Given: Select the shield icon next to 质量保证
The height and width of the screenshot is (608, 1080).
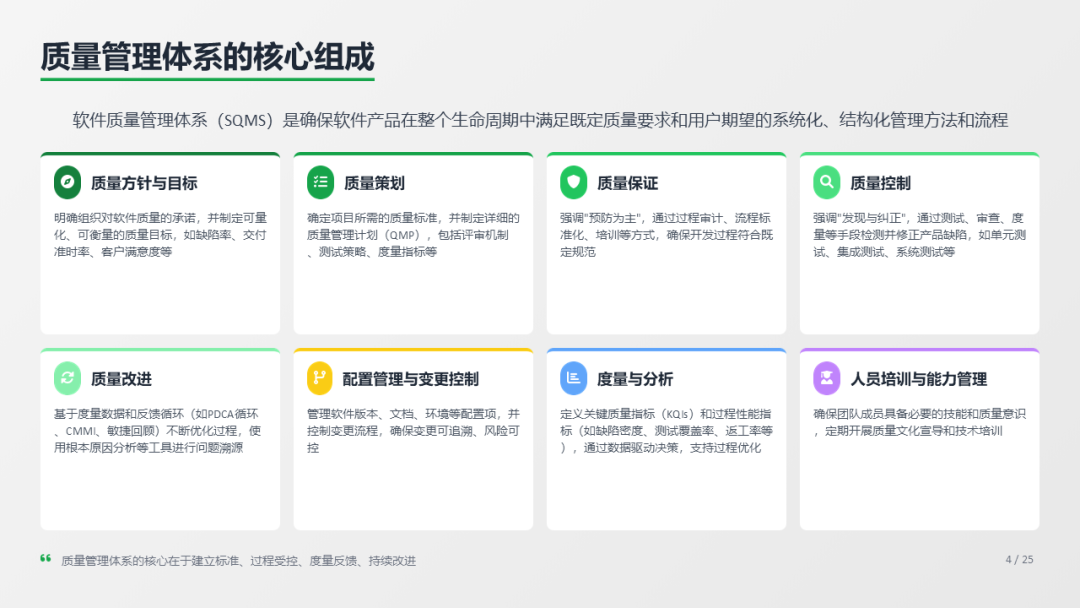Looking at the screenshot, I should click(x=573, y=182).
